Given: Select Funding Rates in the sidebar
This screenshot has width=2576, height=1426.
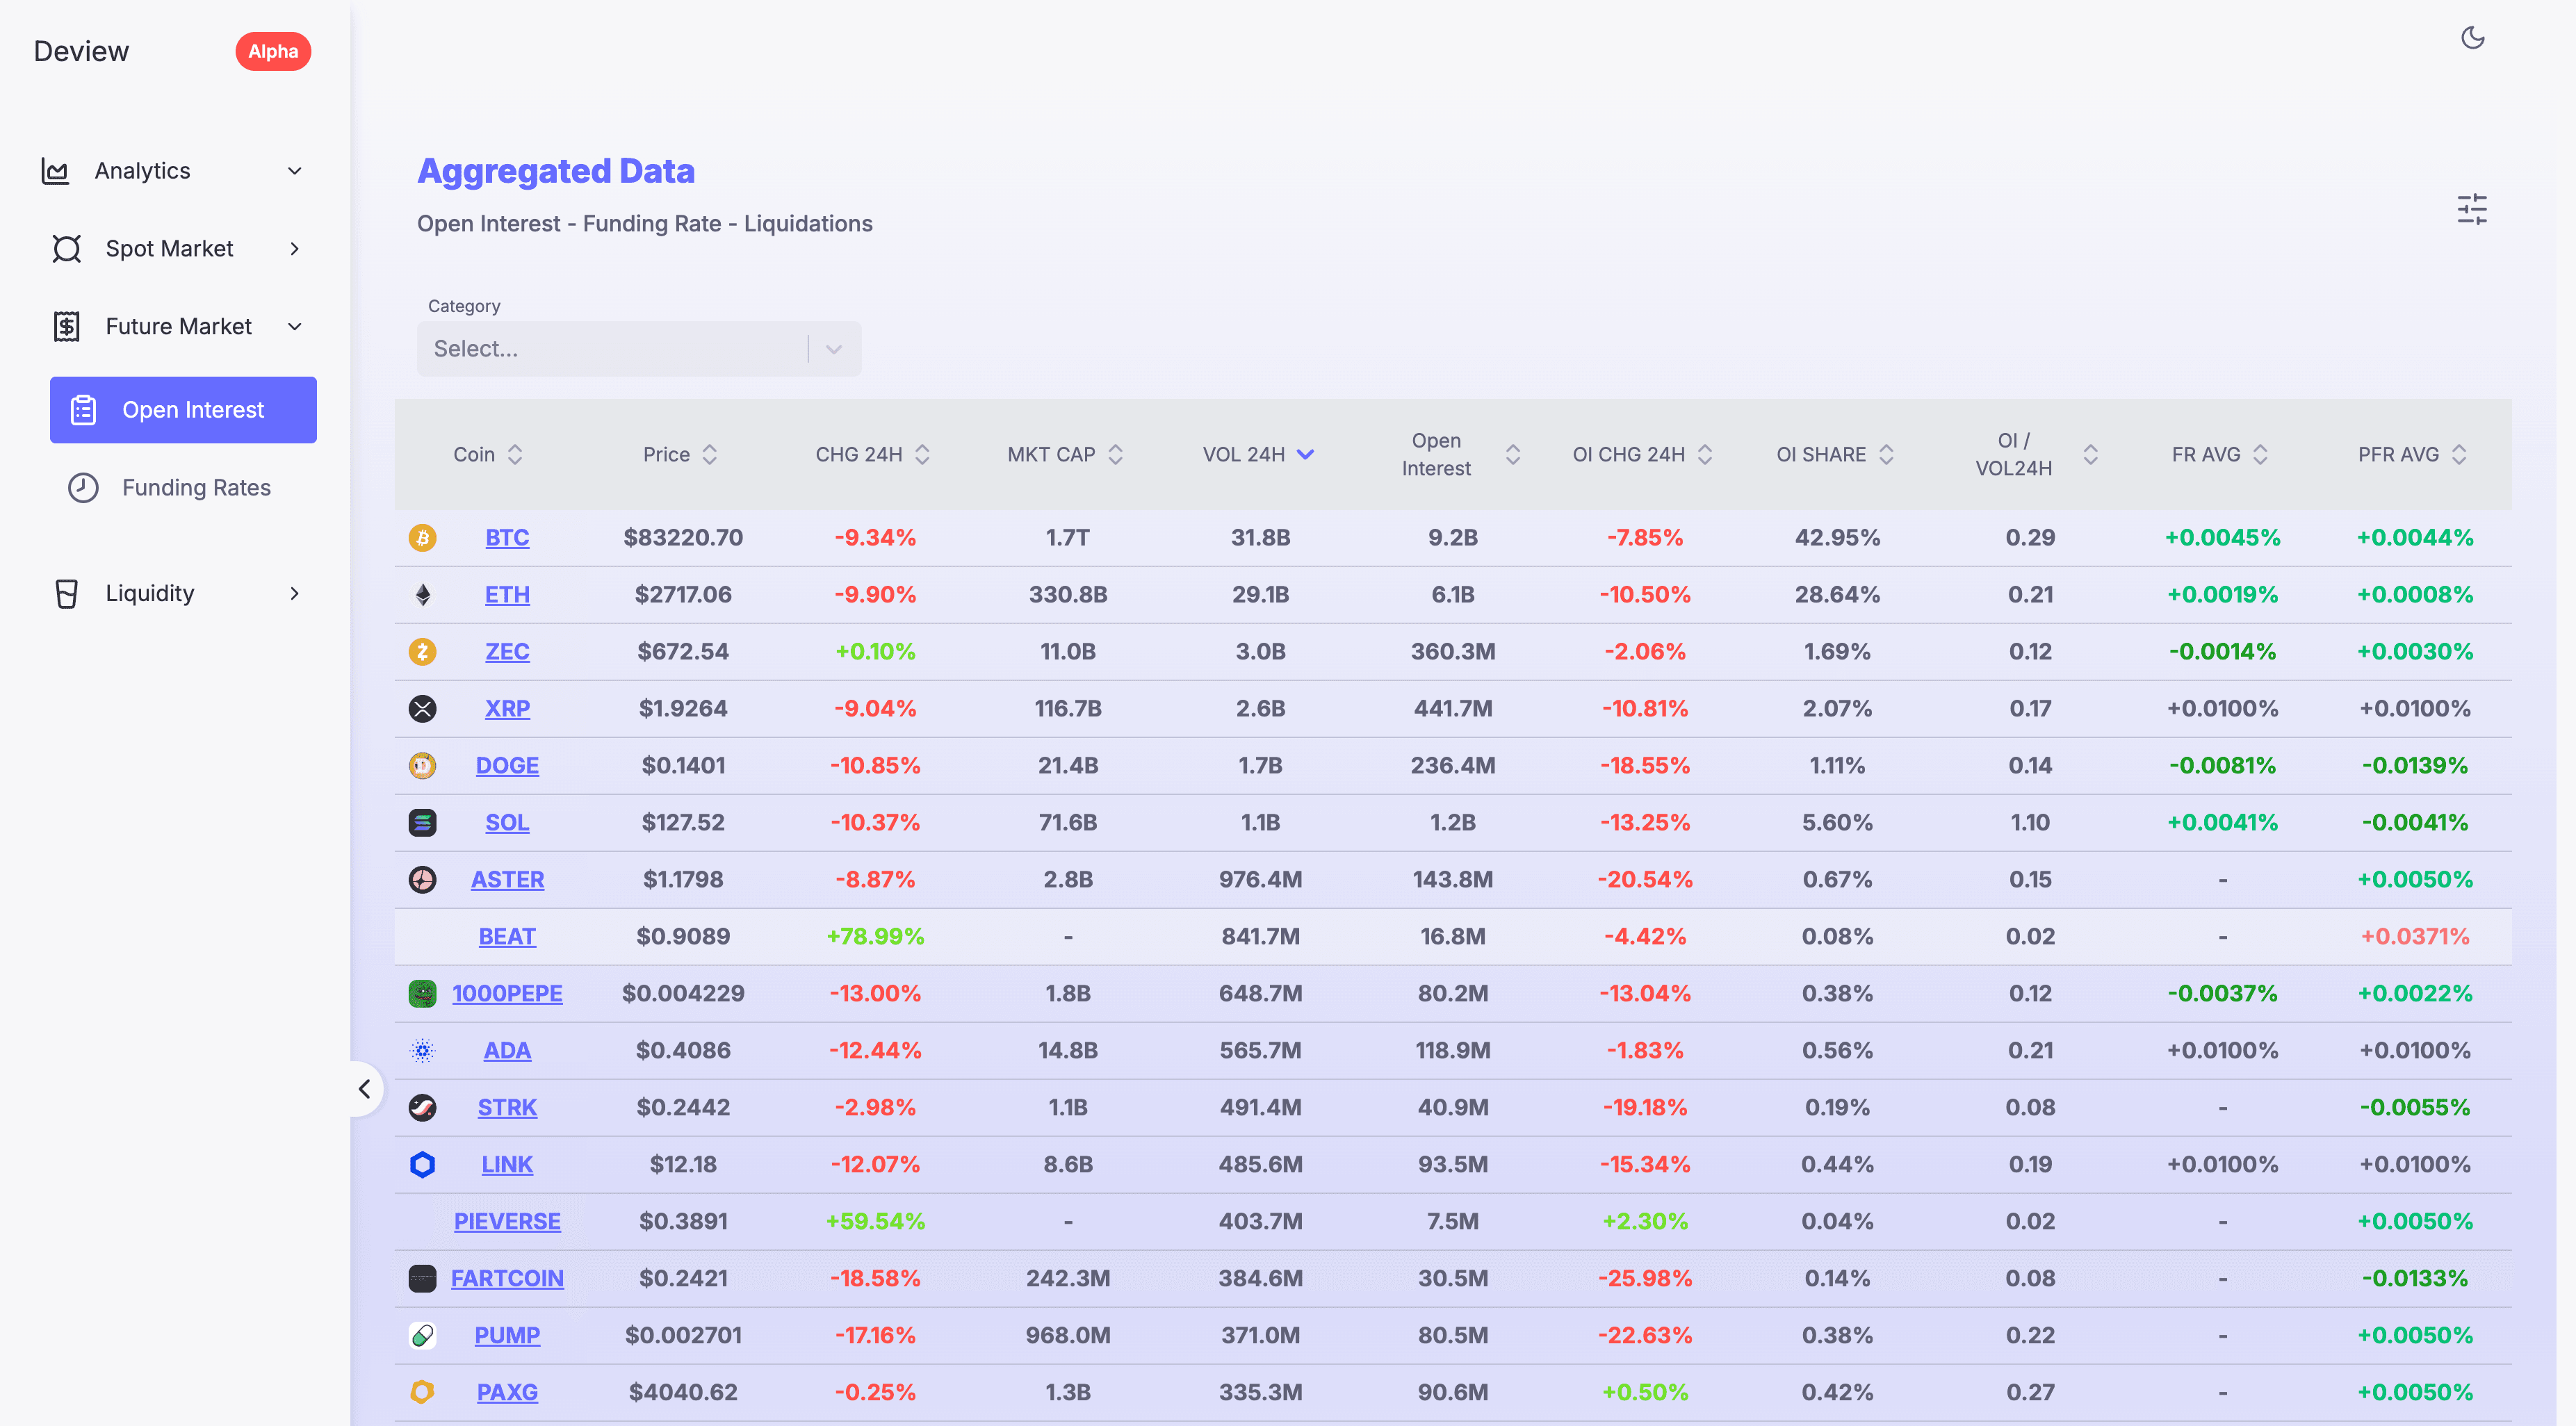Looking at the screenshot, I should coord(196,487).
